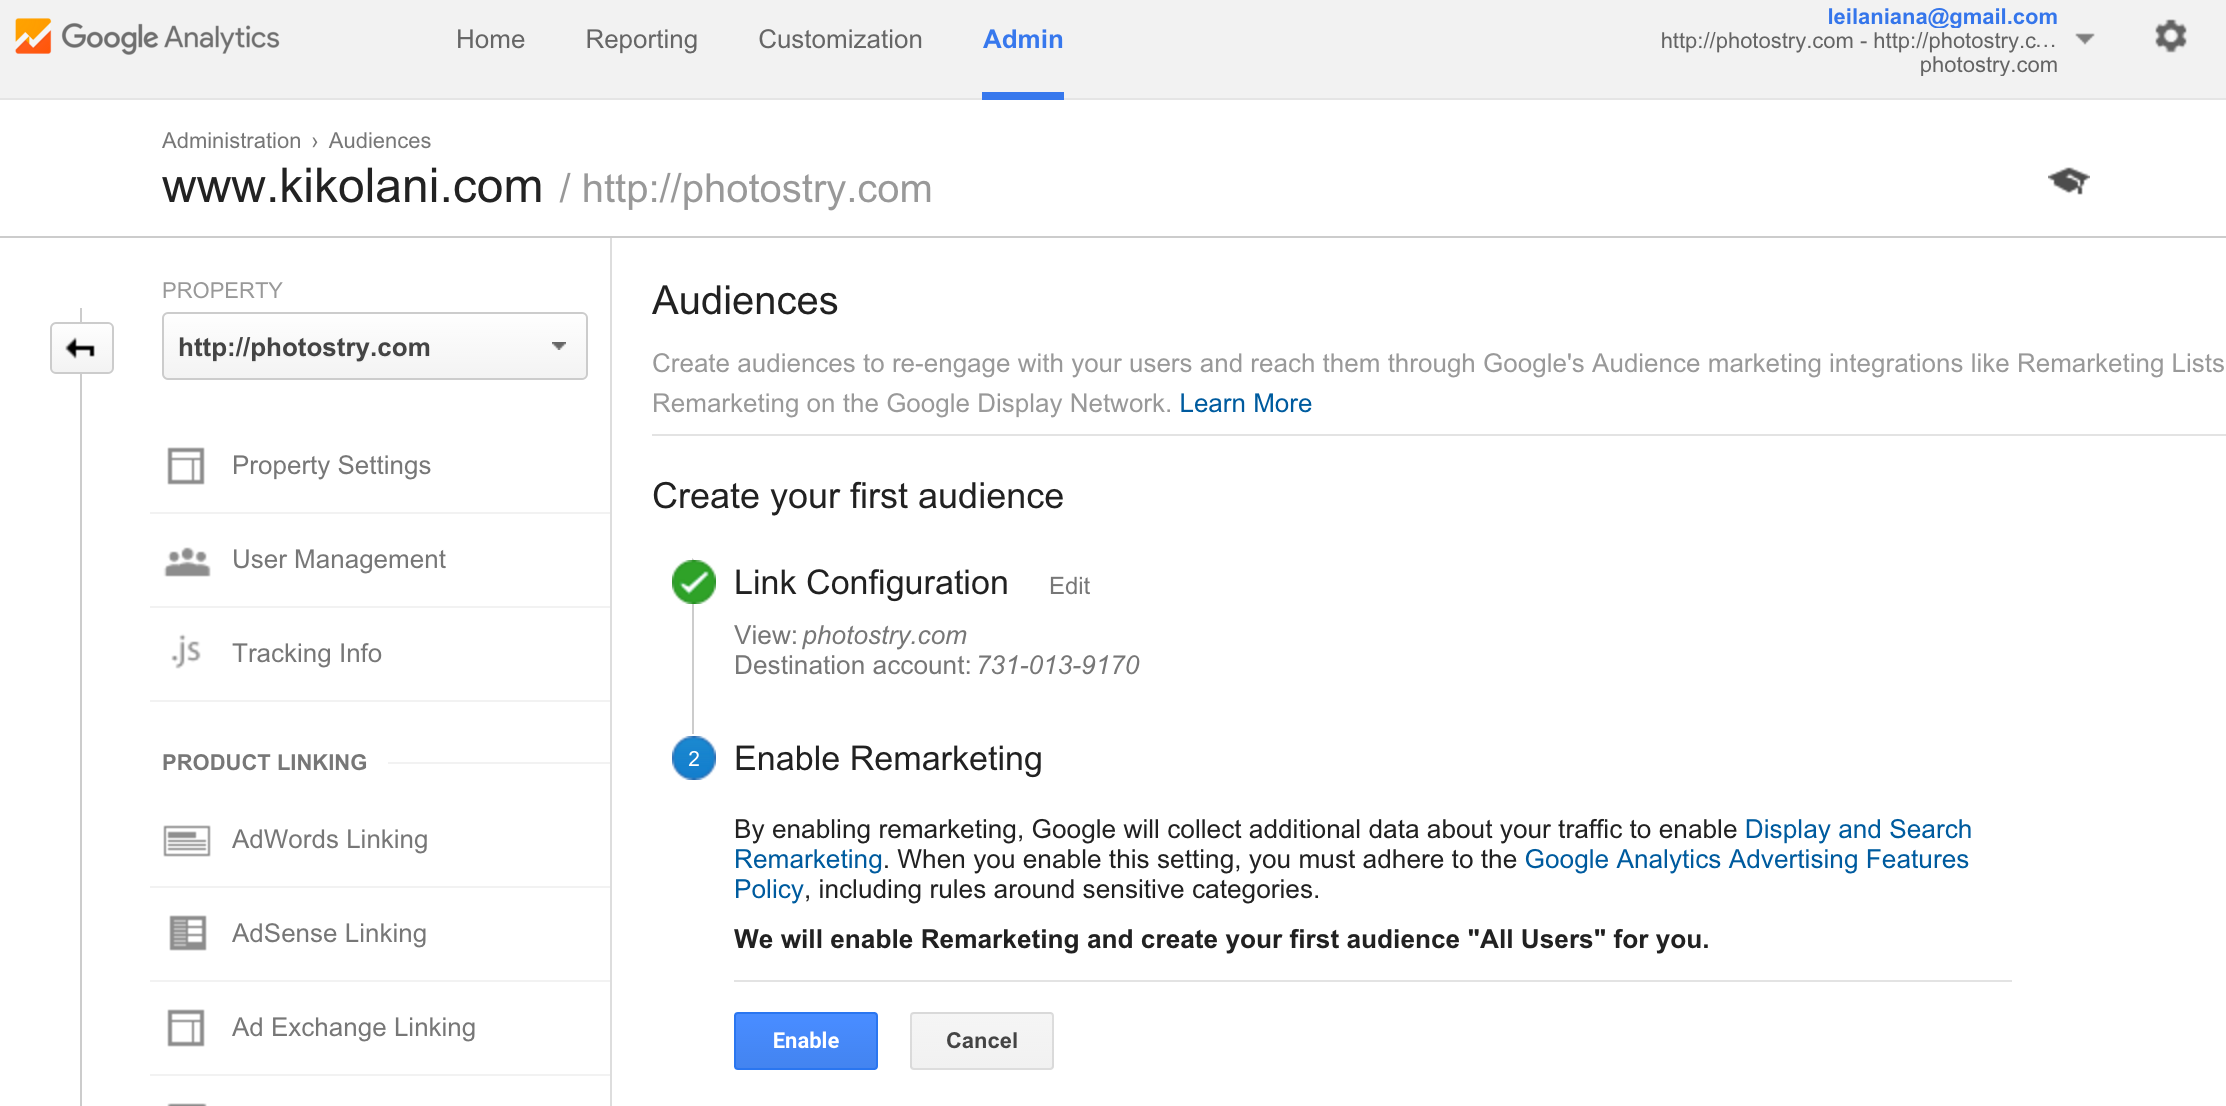Cancel the audience creation process
The width and height of the screenshot is (2226, 1106).
click(980, 1039)
